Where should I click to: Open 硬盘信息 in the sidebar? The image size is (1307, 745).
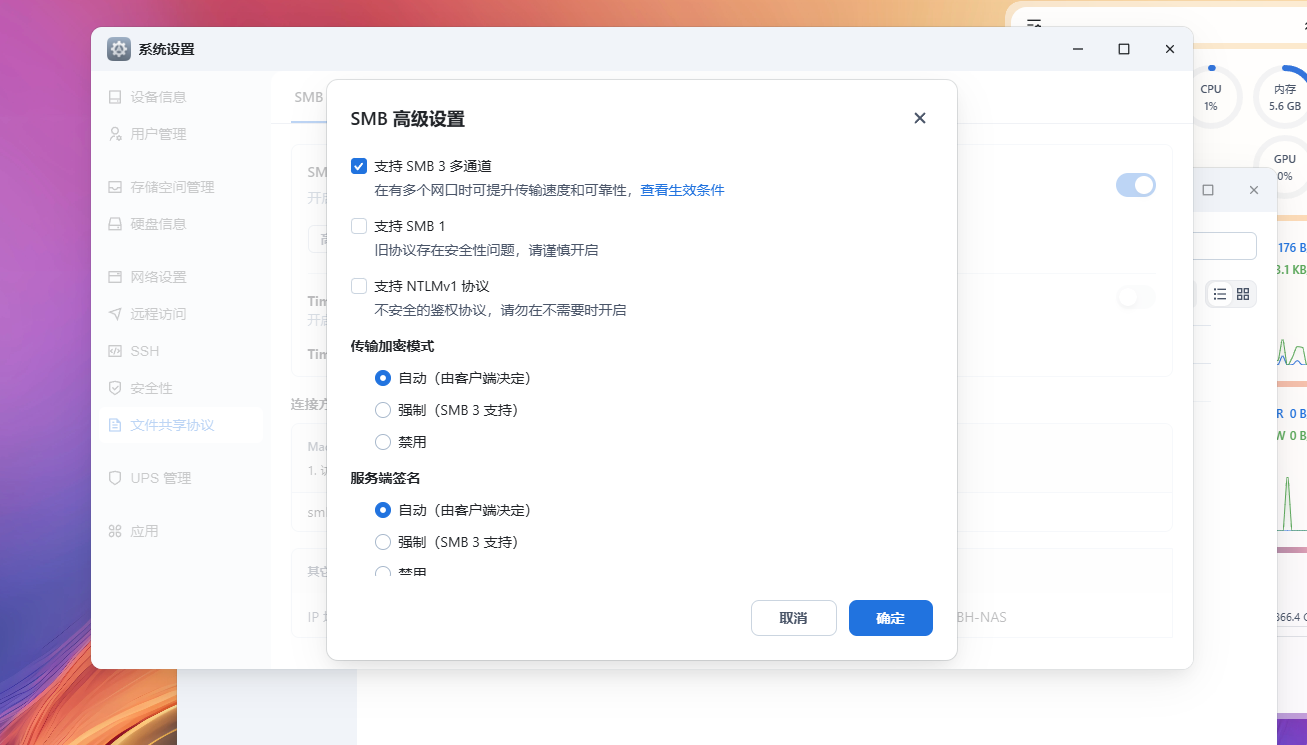pos(180,224)
